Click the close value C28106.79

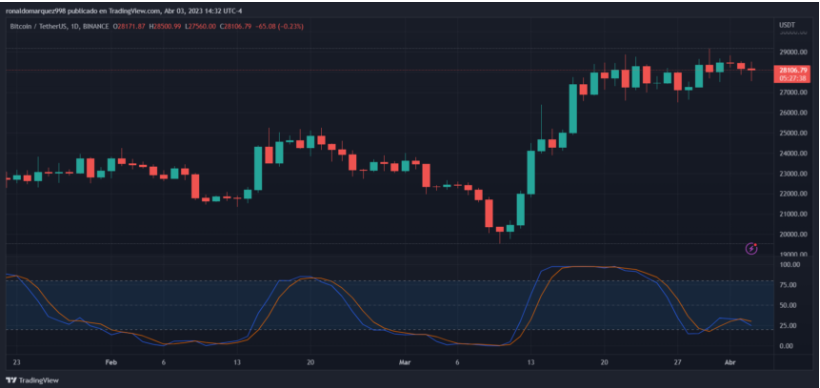[235, 26]
